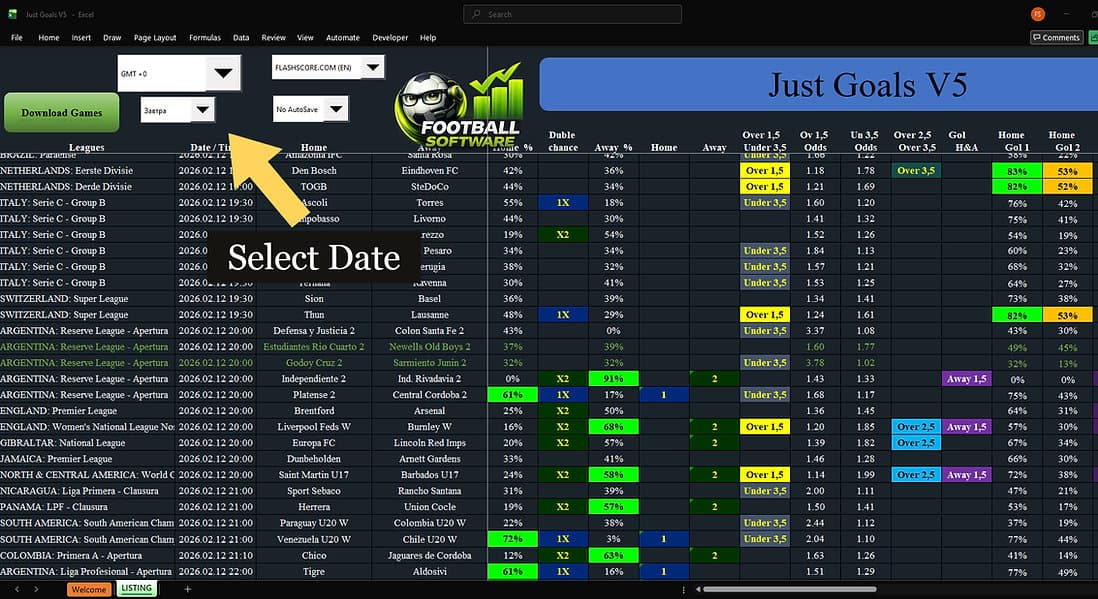The height and width of the screenshot is (599, 1098).
Task: Switch to the Welcome sheet tab
Action: point(89,589)
